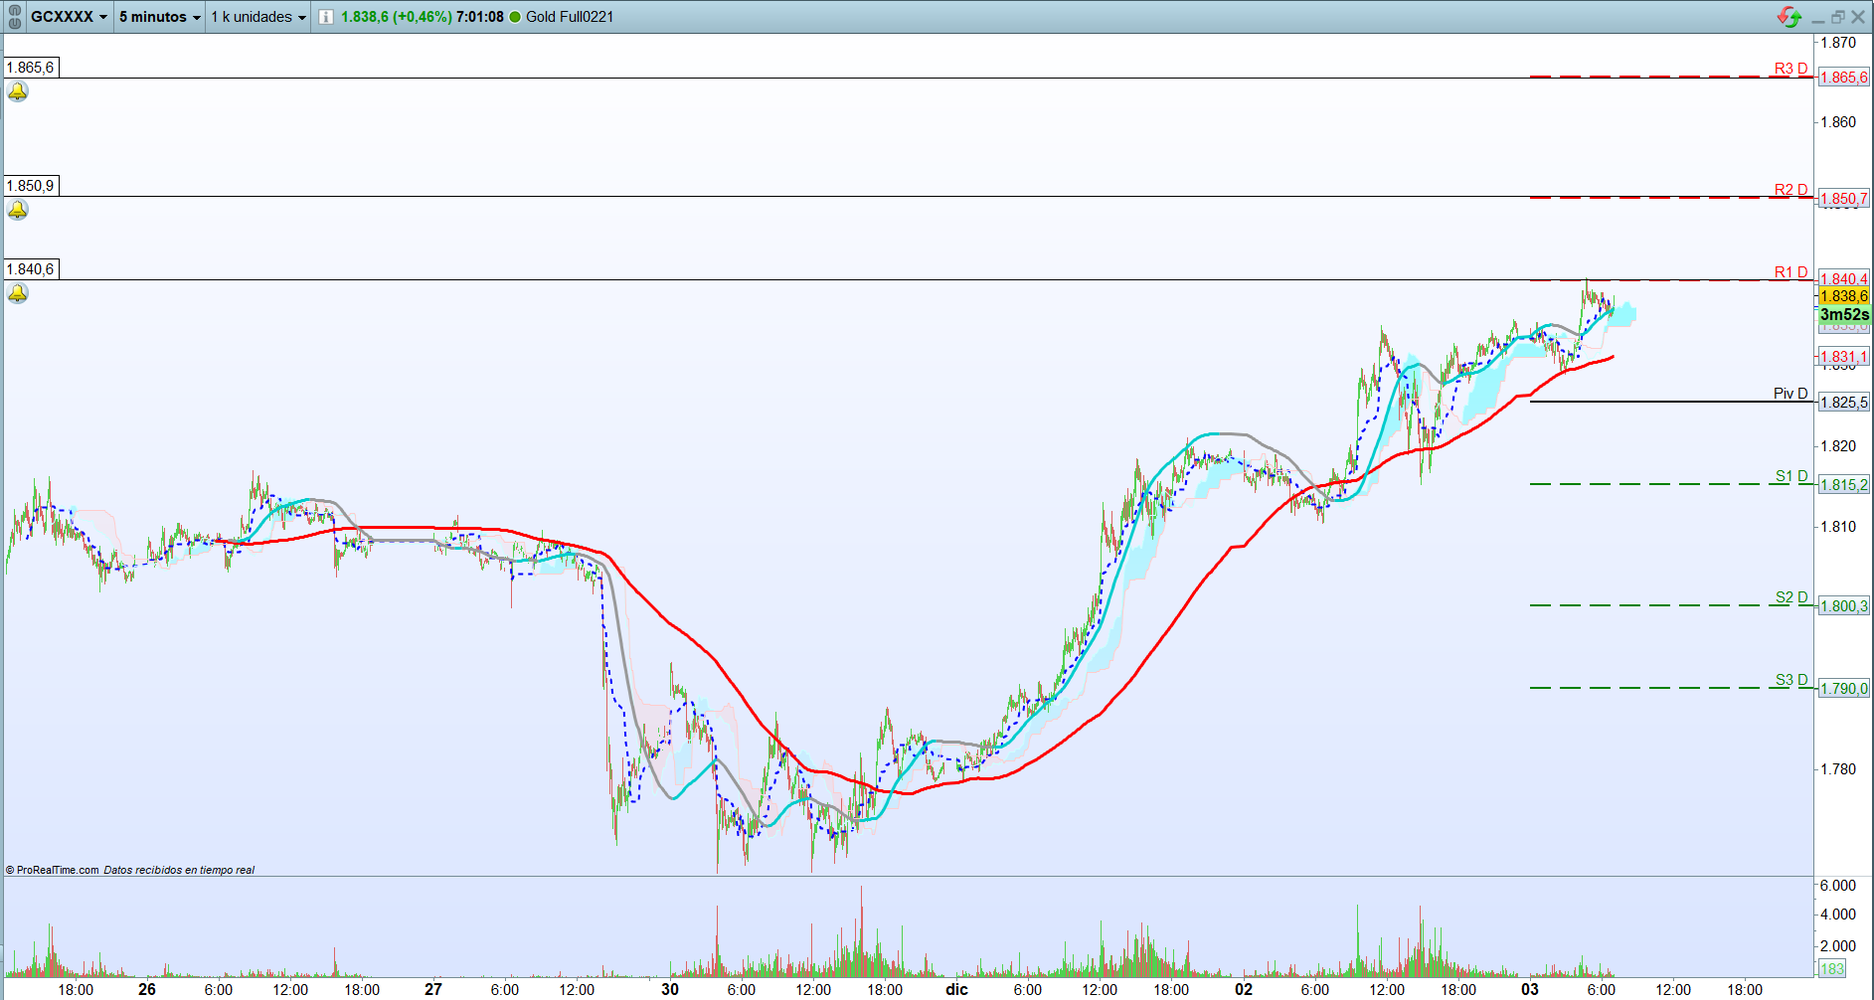
Task: Restore the chart window size
Action: click(1838, 17)
